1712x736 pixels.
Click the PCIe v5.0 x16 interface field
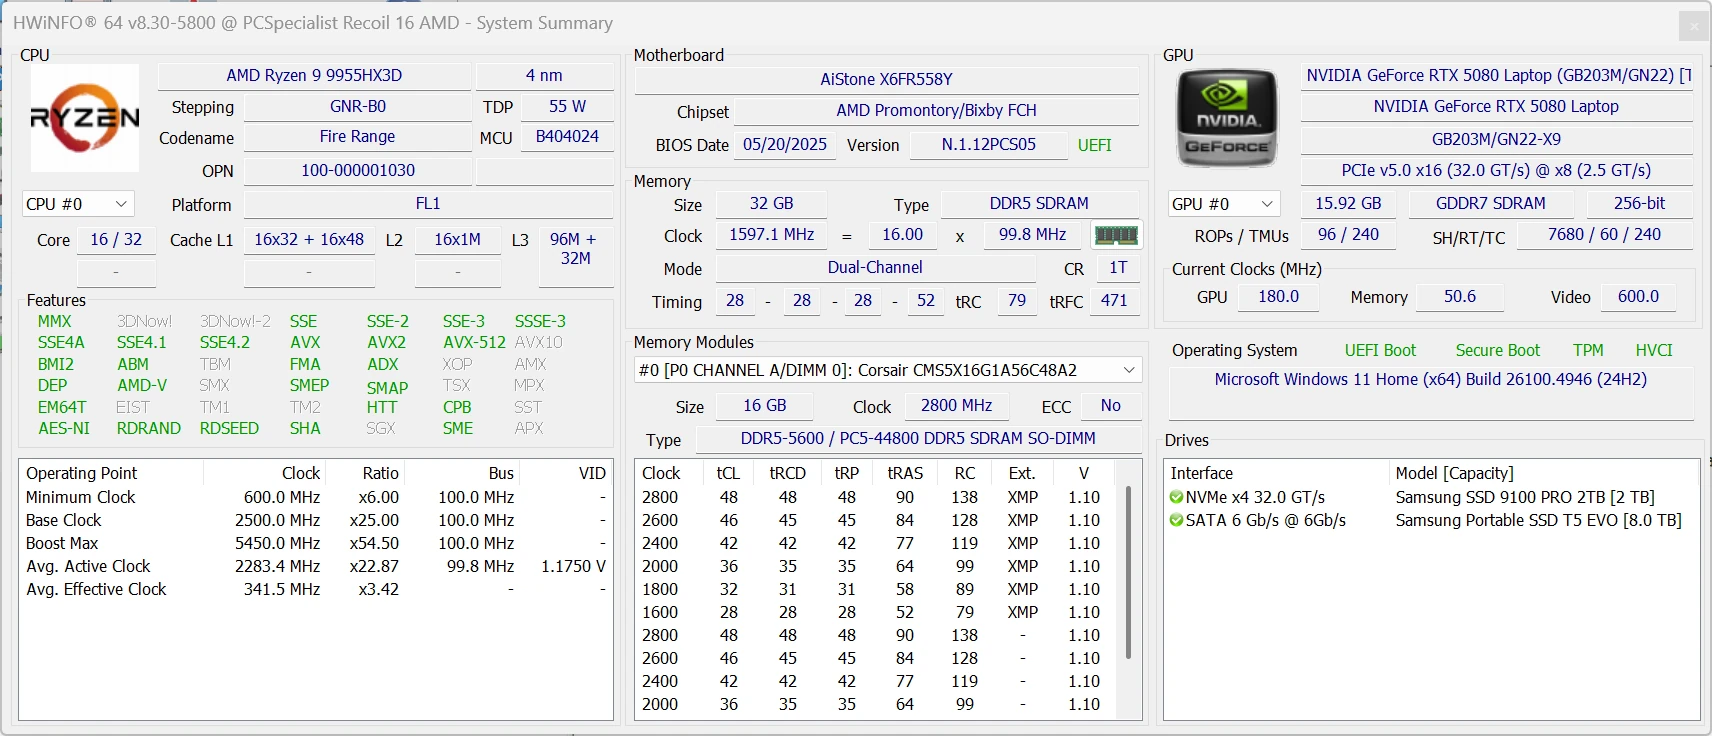1495,171
